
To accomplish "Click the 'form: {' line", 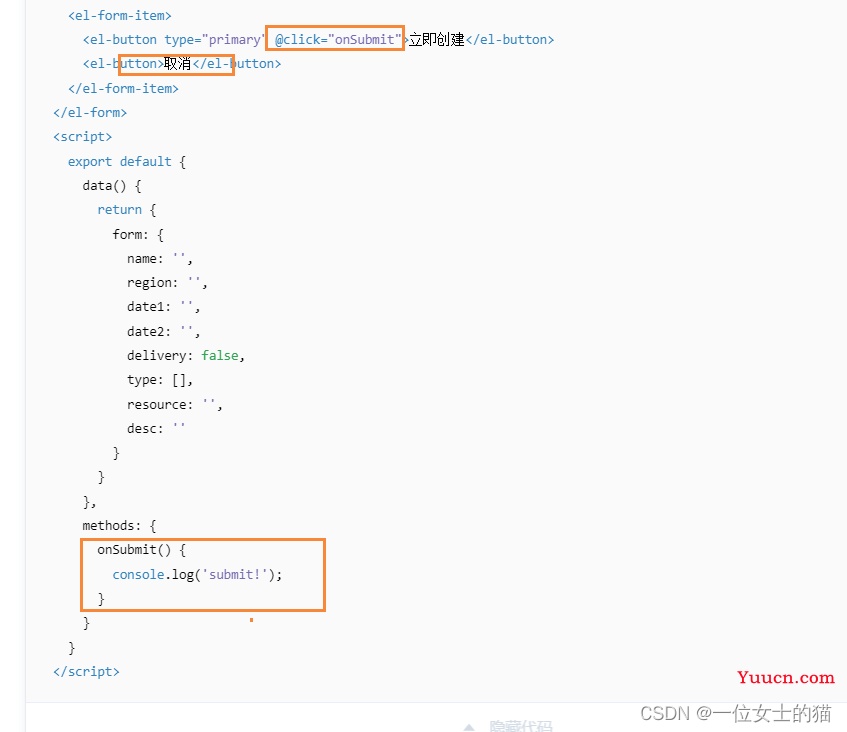I will 138,234.
